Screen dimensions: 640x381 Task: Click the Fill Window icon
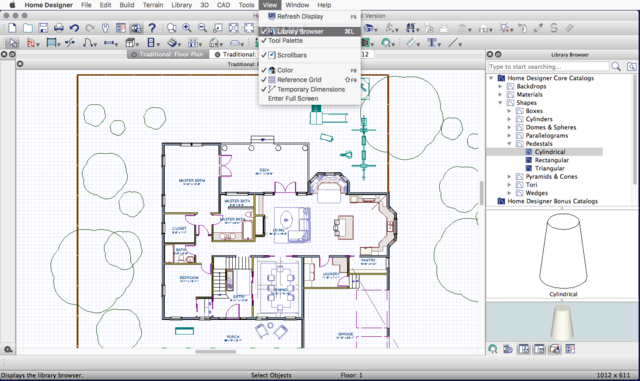click(x=233, y=28)
